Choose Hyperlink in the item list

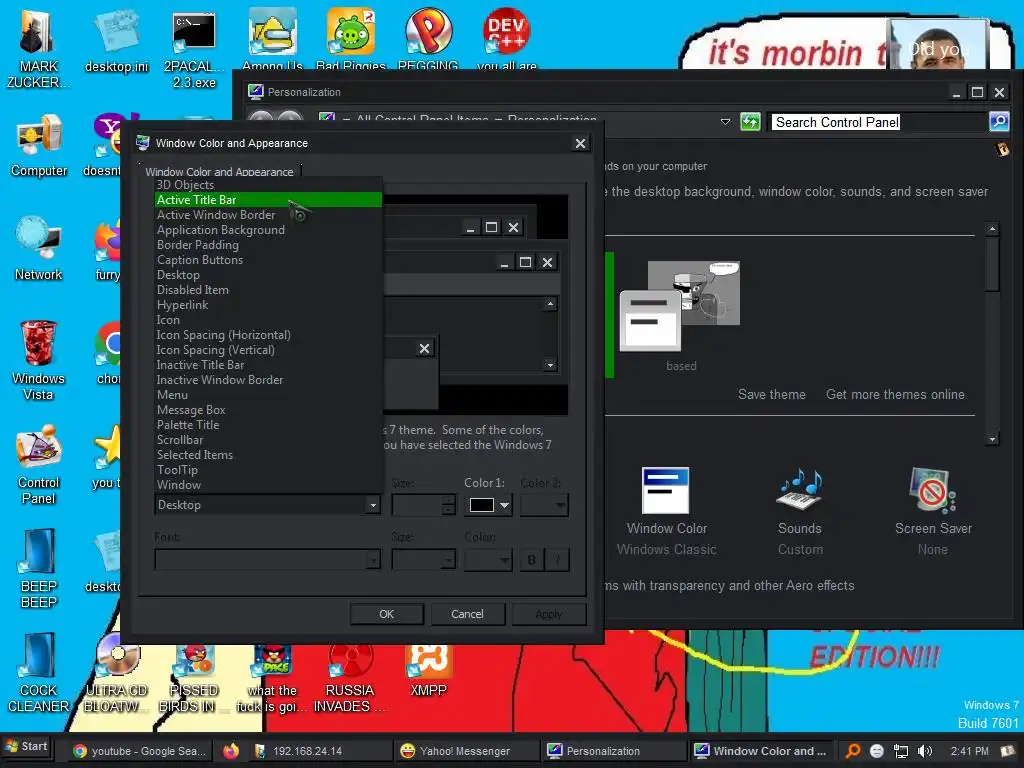tap(268, 305)
